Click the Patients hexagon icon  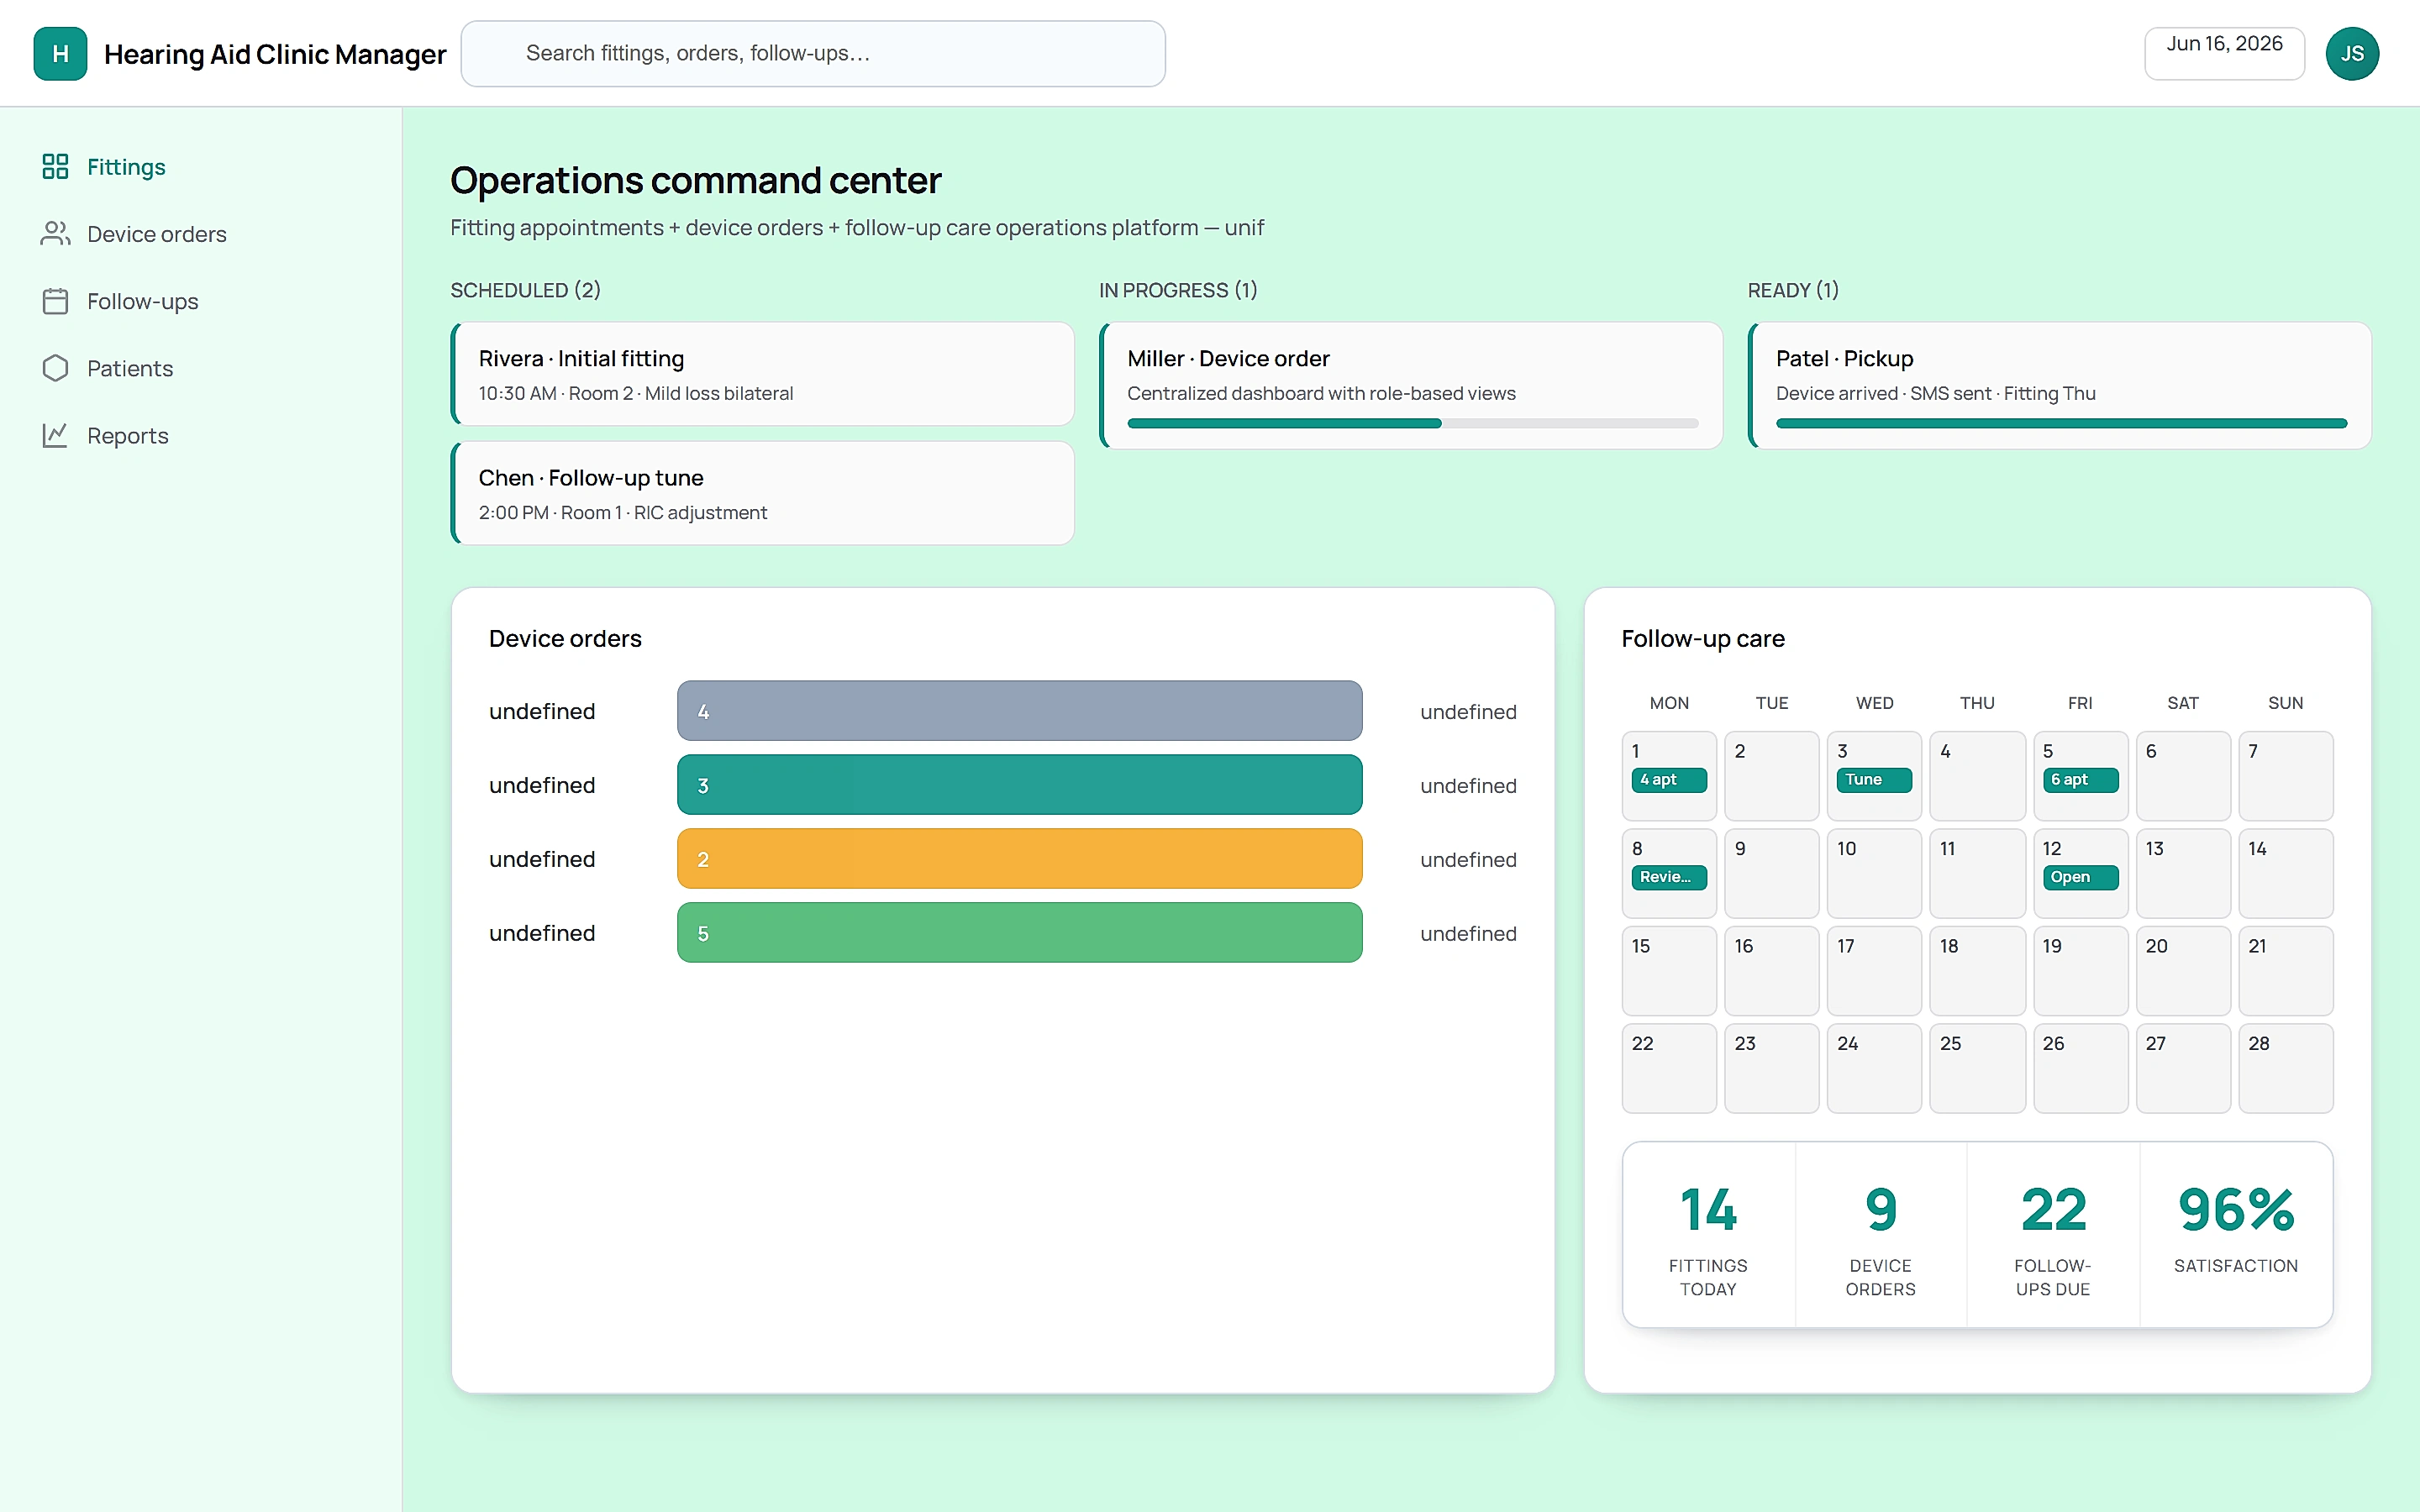[55, 368]
